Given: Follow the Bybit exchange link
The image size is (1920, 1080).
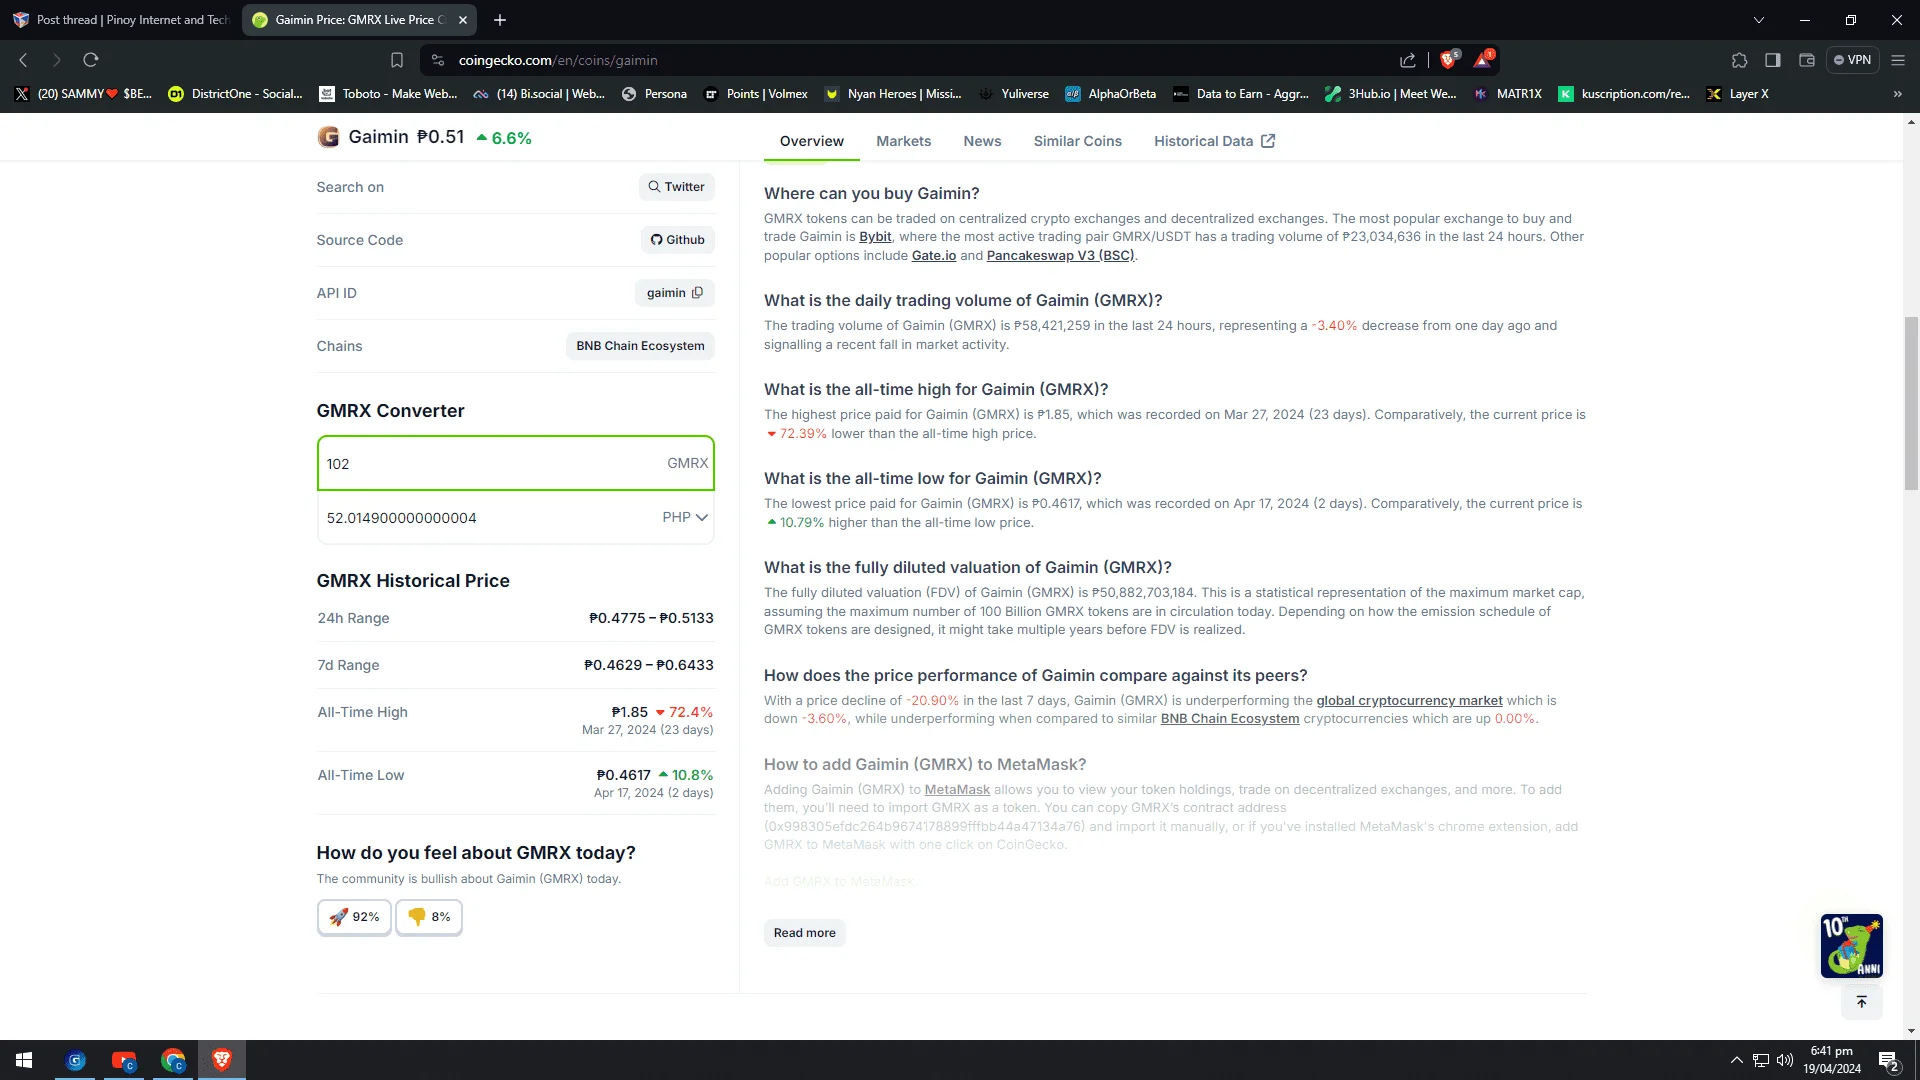Looking at the screenshot, I should pos(875,237).
